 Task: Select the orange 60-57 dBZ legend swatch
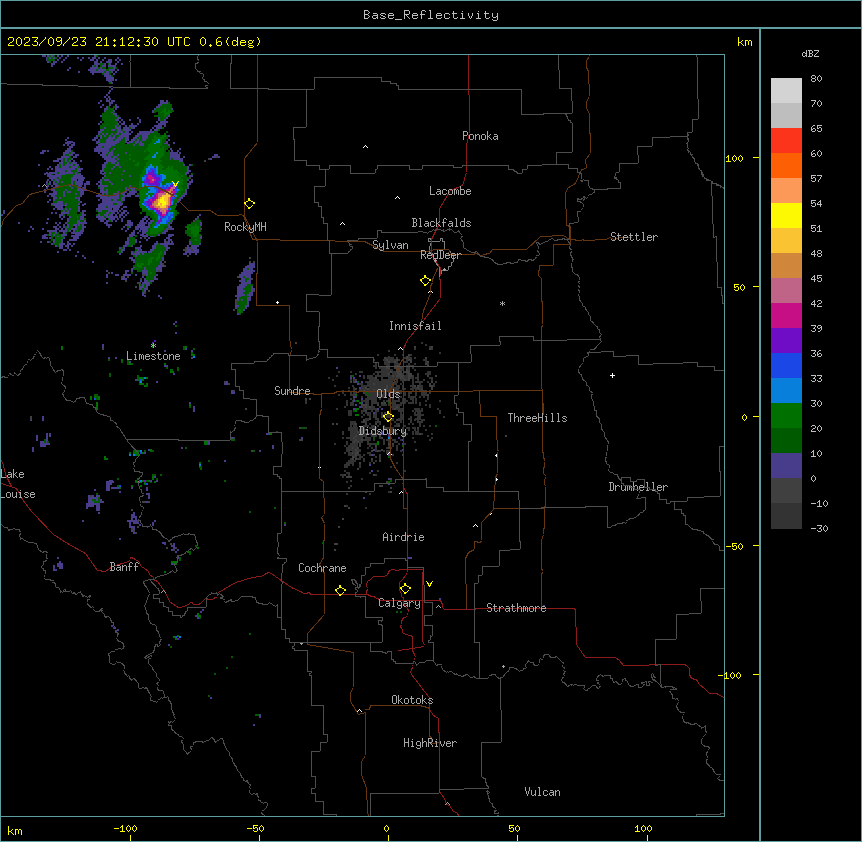pos(786,165)
